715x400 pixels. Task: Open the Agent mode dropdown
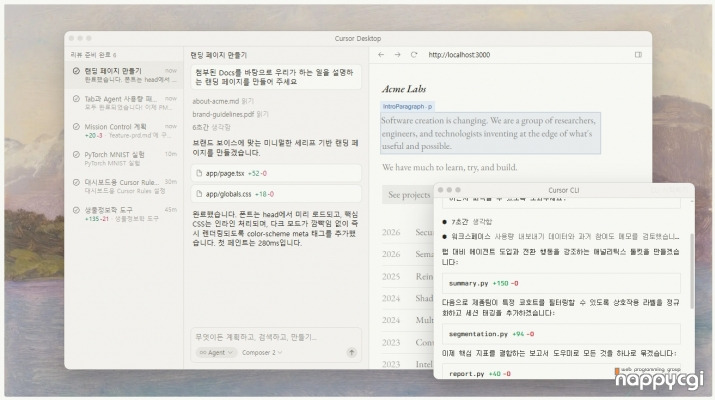point(216,353)
